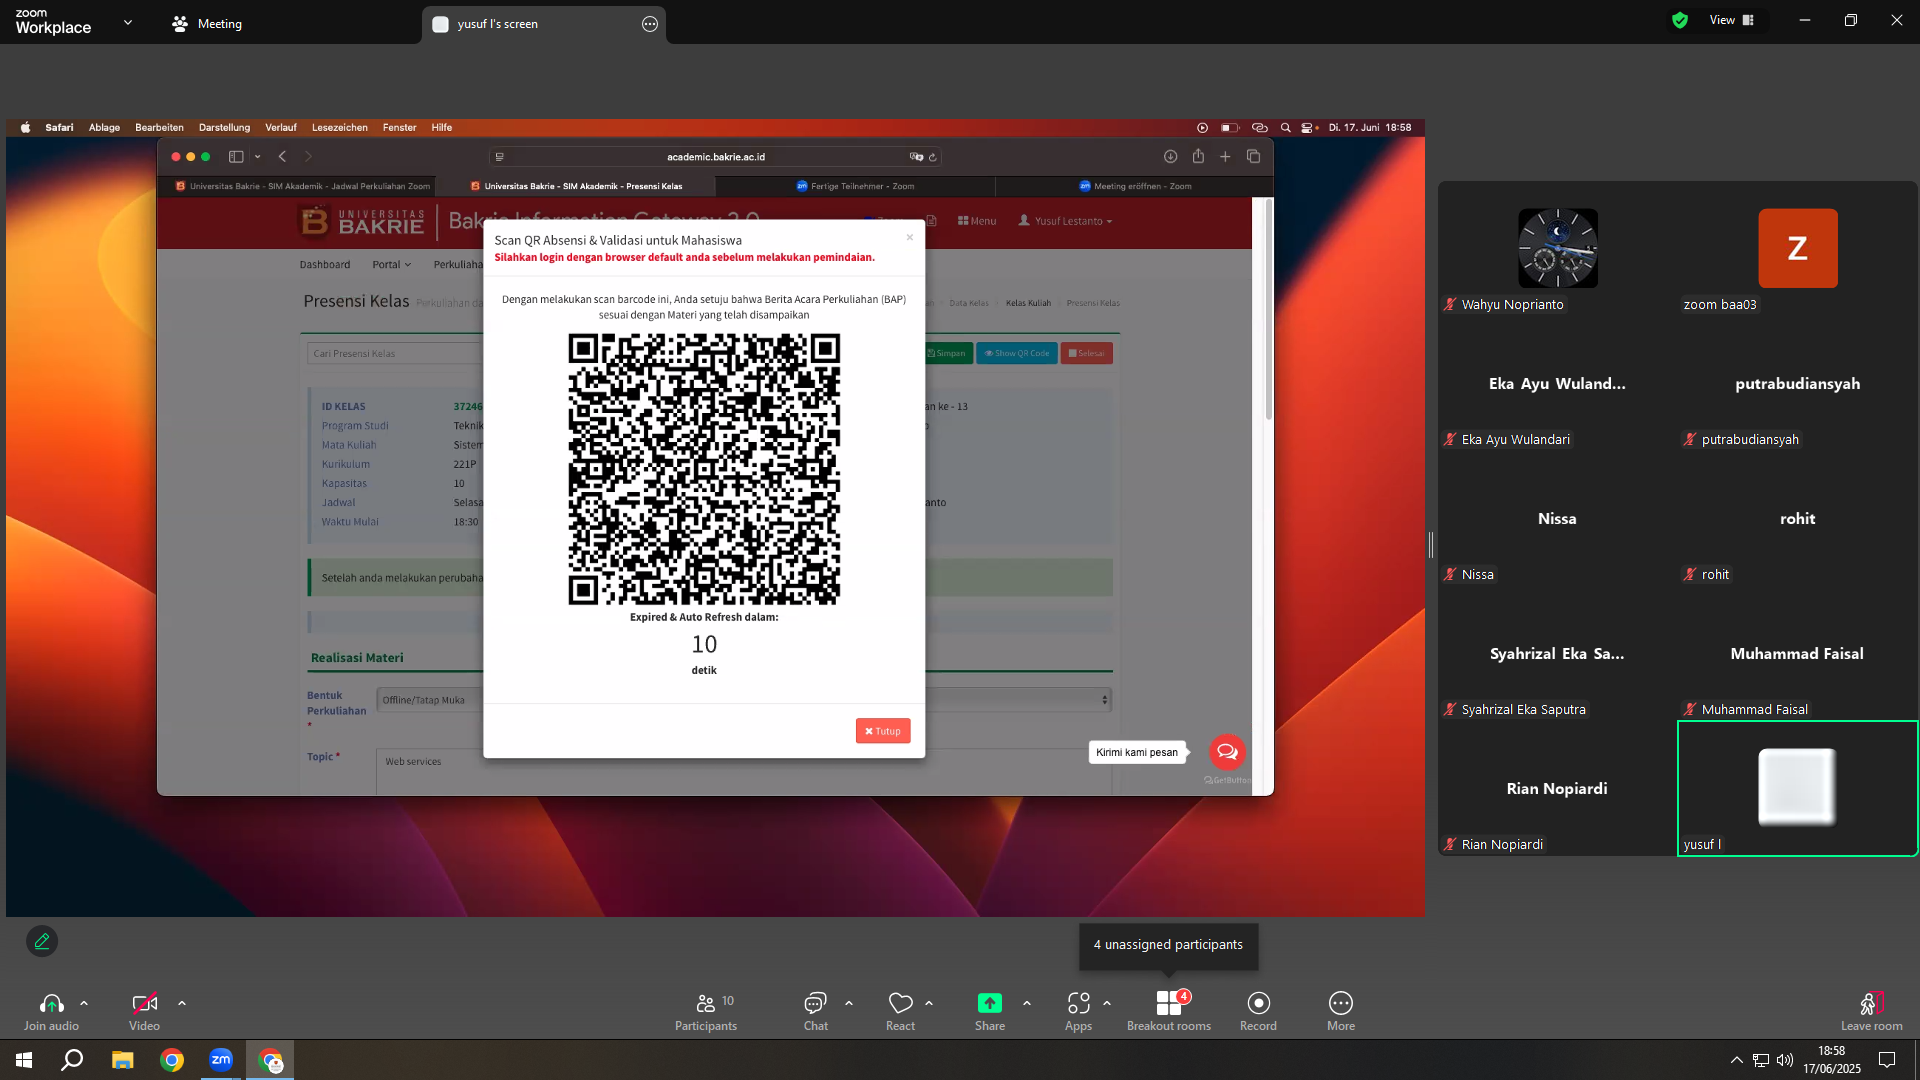Image resolution: width=1920 pixels, height=1080 pixels.
Task: Click the Safari share icon
Action: pyautogui.click(x=1198, y=156)
